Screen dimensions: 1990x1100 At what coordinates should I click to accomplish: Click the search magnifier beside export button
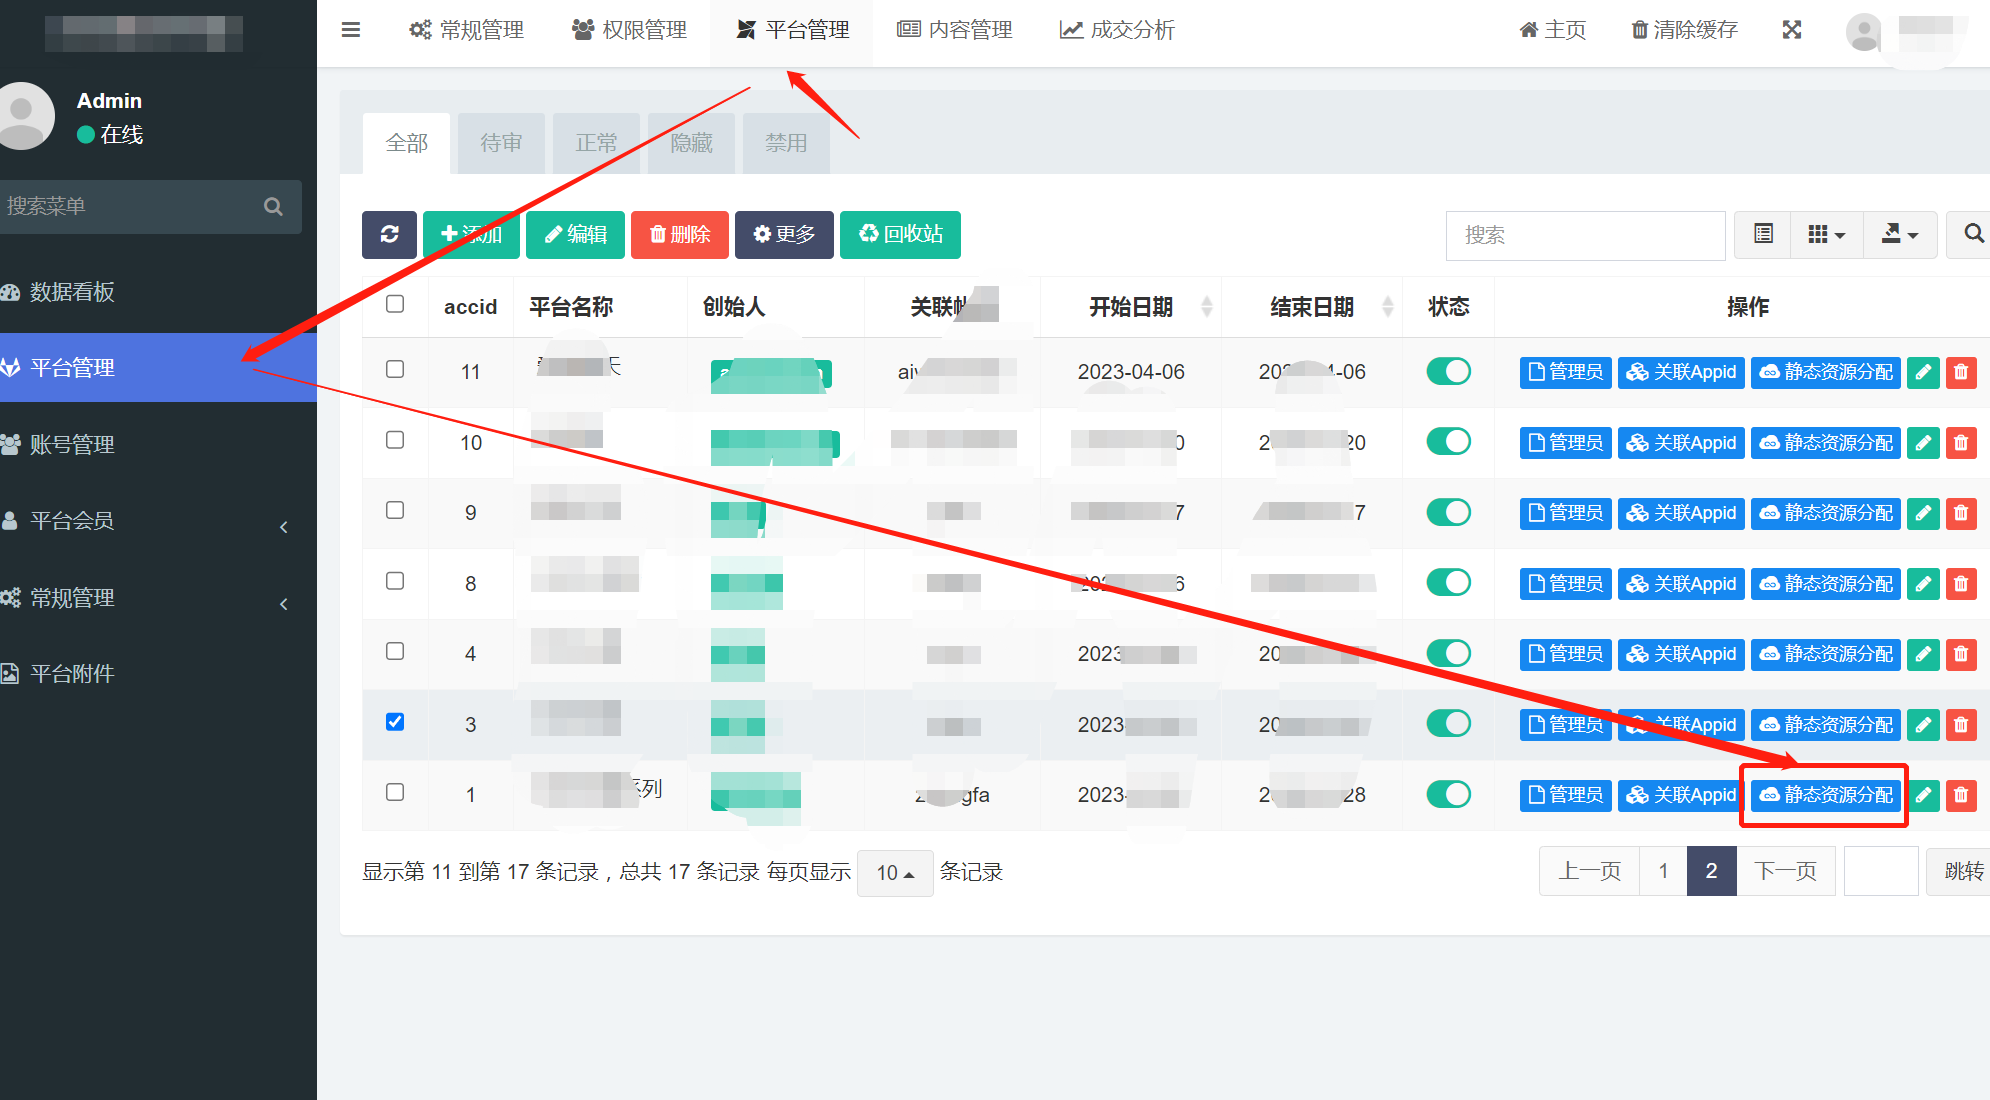pos(1972,234)
